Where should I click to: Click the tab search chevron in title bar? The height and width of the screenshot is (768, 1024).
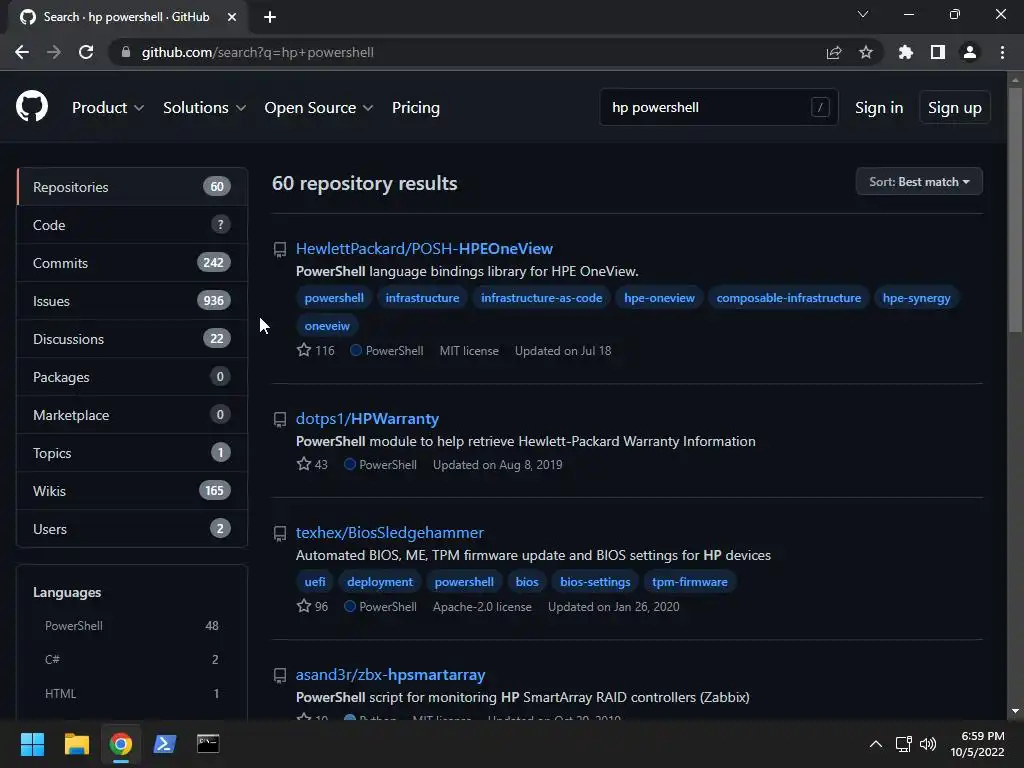point(863,14)
